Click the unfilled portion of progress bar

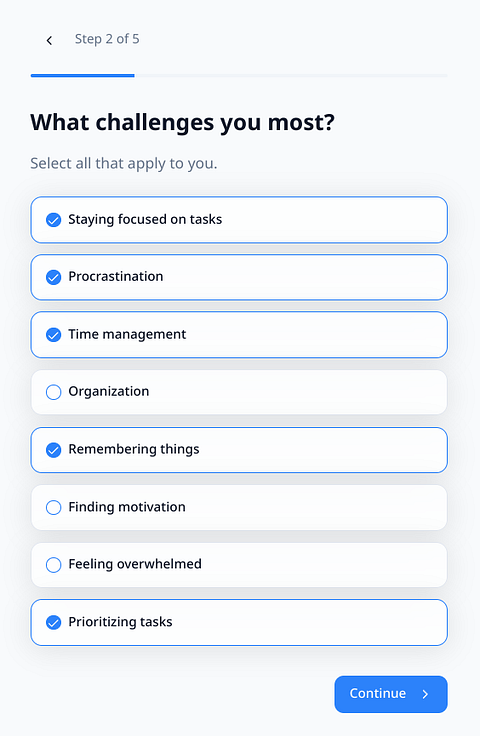291,75
